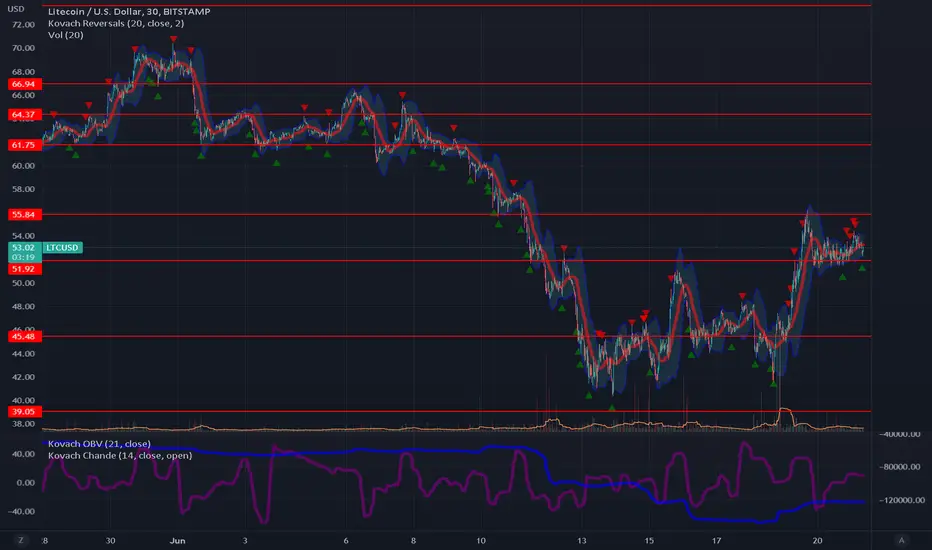Click the 55.84 price line label
Viewport: 932px width, 550px height.
(x=24, y=214)
